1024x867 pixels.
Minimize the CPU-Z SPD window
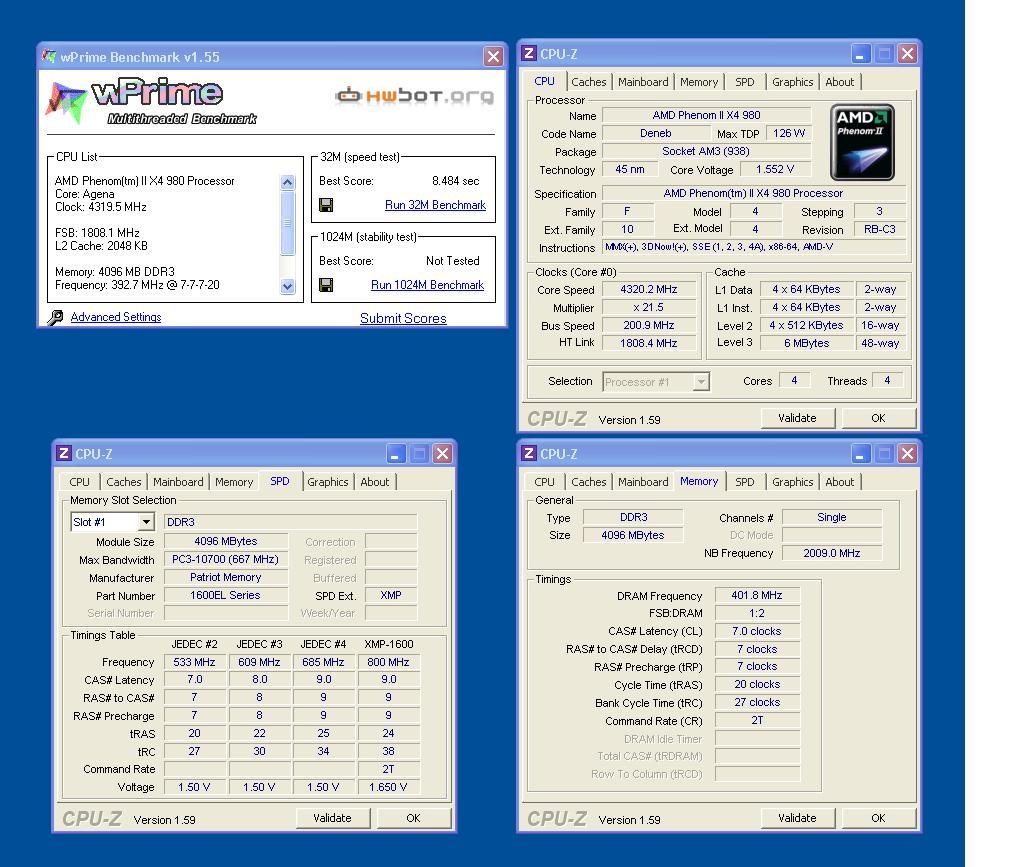(x=396, y=453)
